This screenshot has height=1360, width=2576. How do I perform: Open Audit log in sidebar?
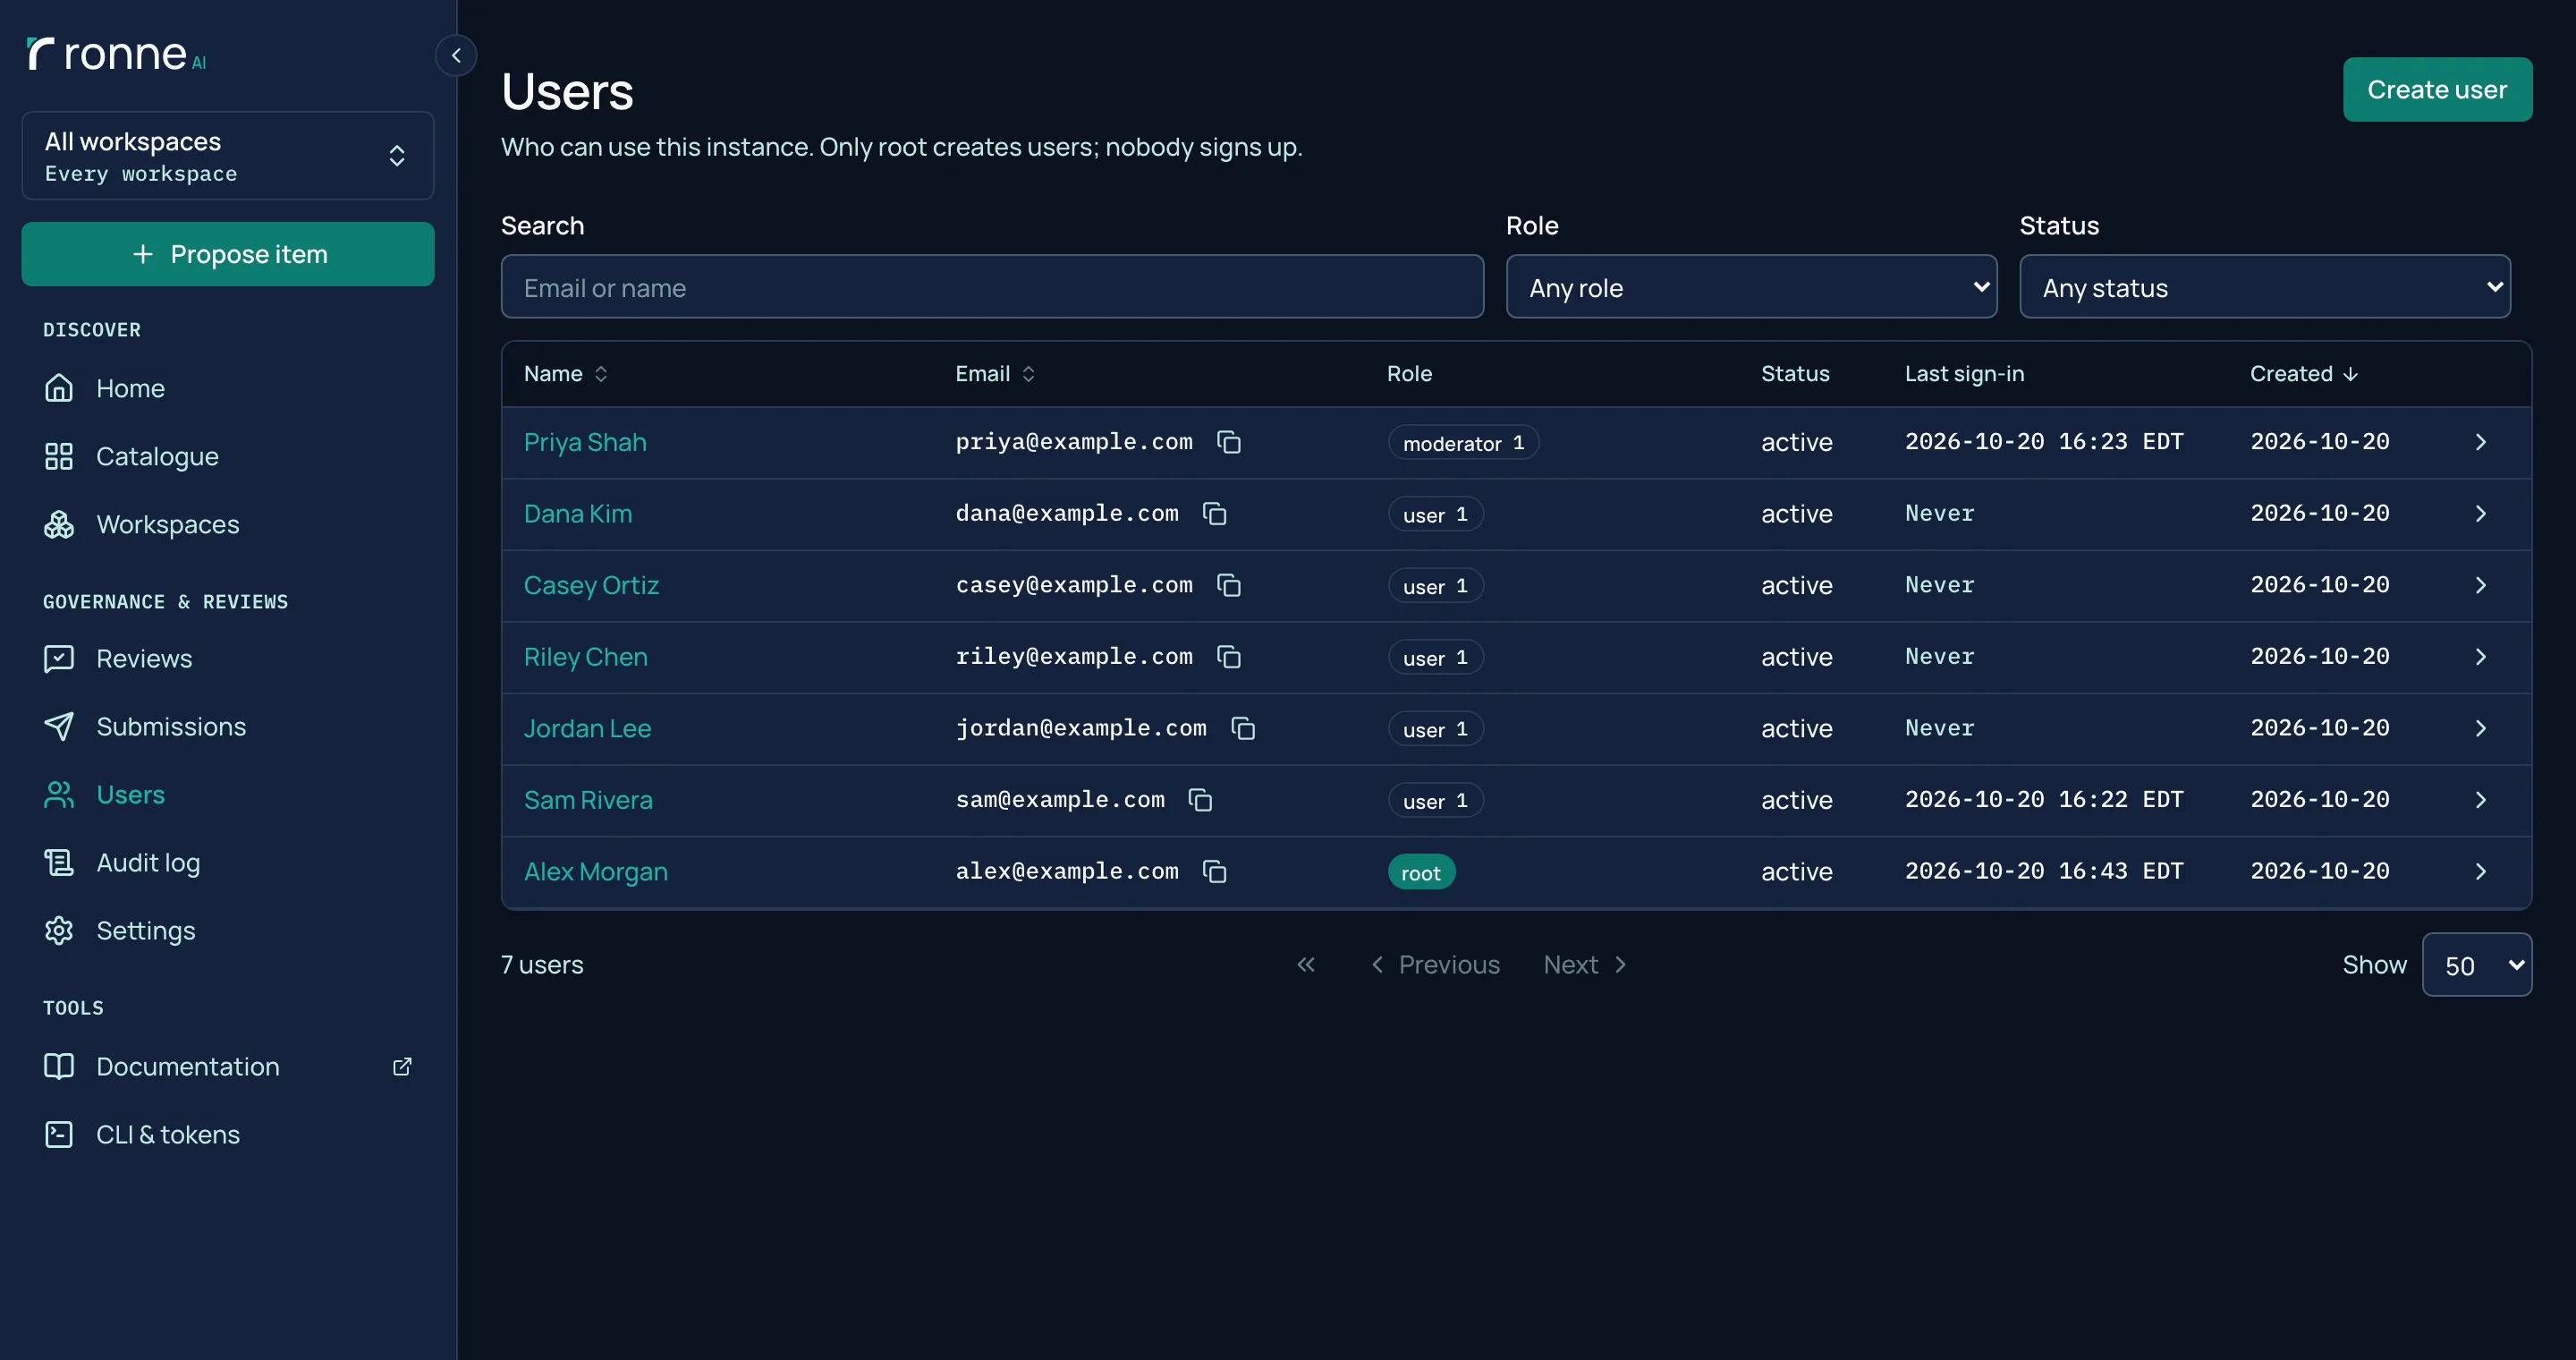point(228,862)
